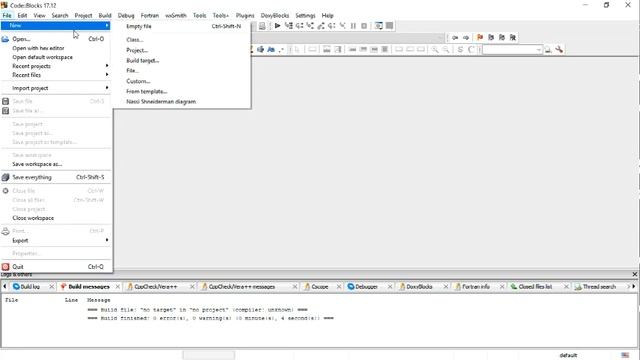Clear all bookmarks icon

tap(513, 38)
